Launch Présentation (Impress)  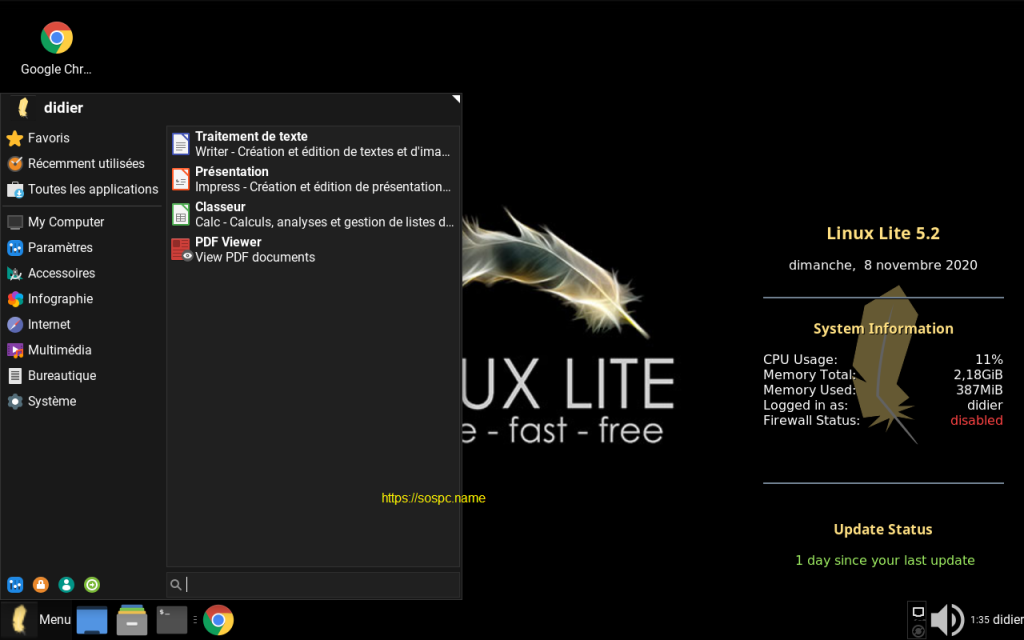point(313,179)
